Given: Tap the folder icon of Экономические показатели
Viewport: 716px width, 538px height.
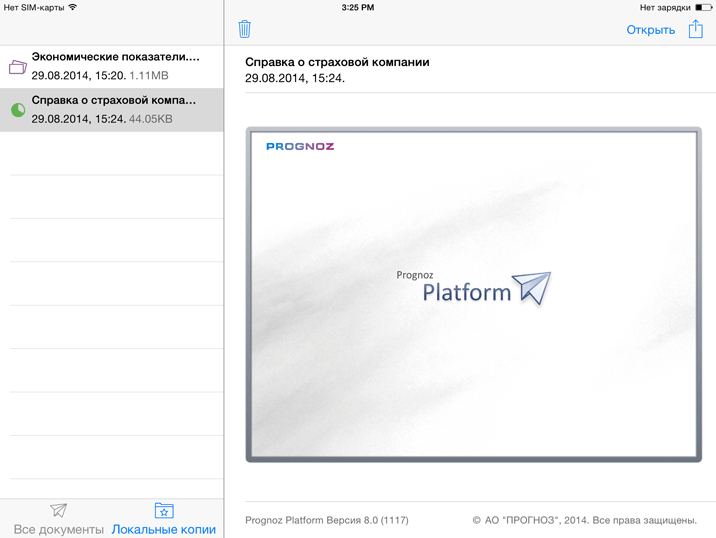Looking at the screenshot, I should point(18,67).
